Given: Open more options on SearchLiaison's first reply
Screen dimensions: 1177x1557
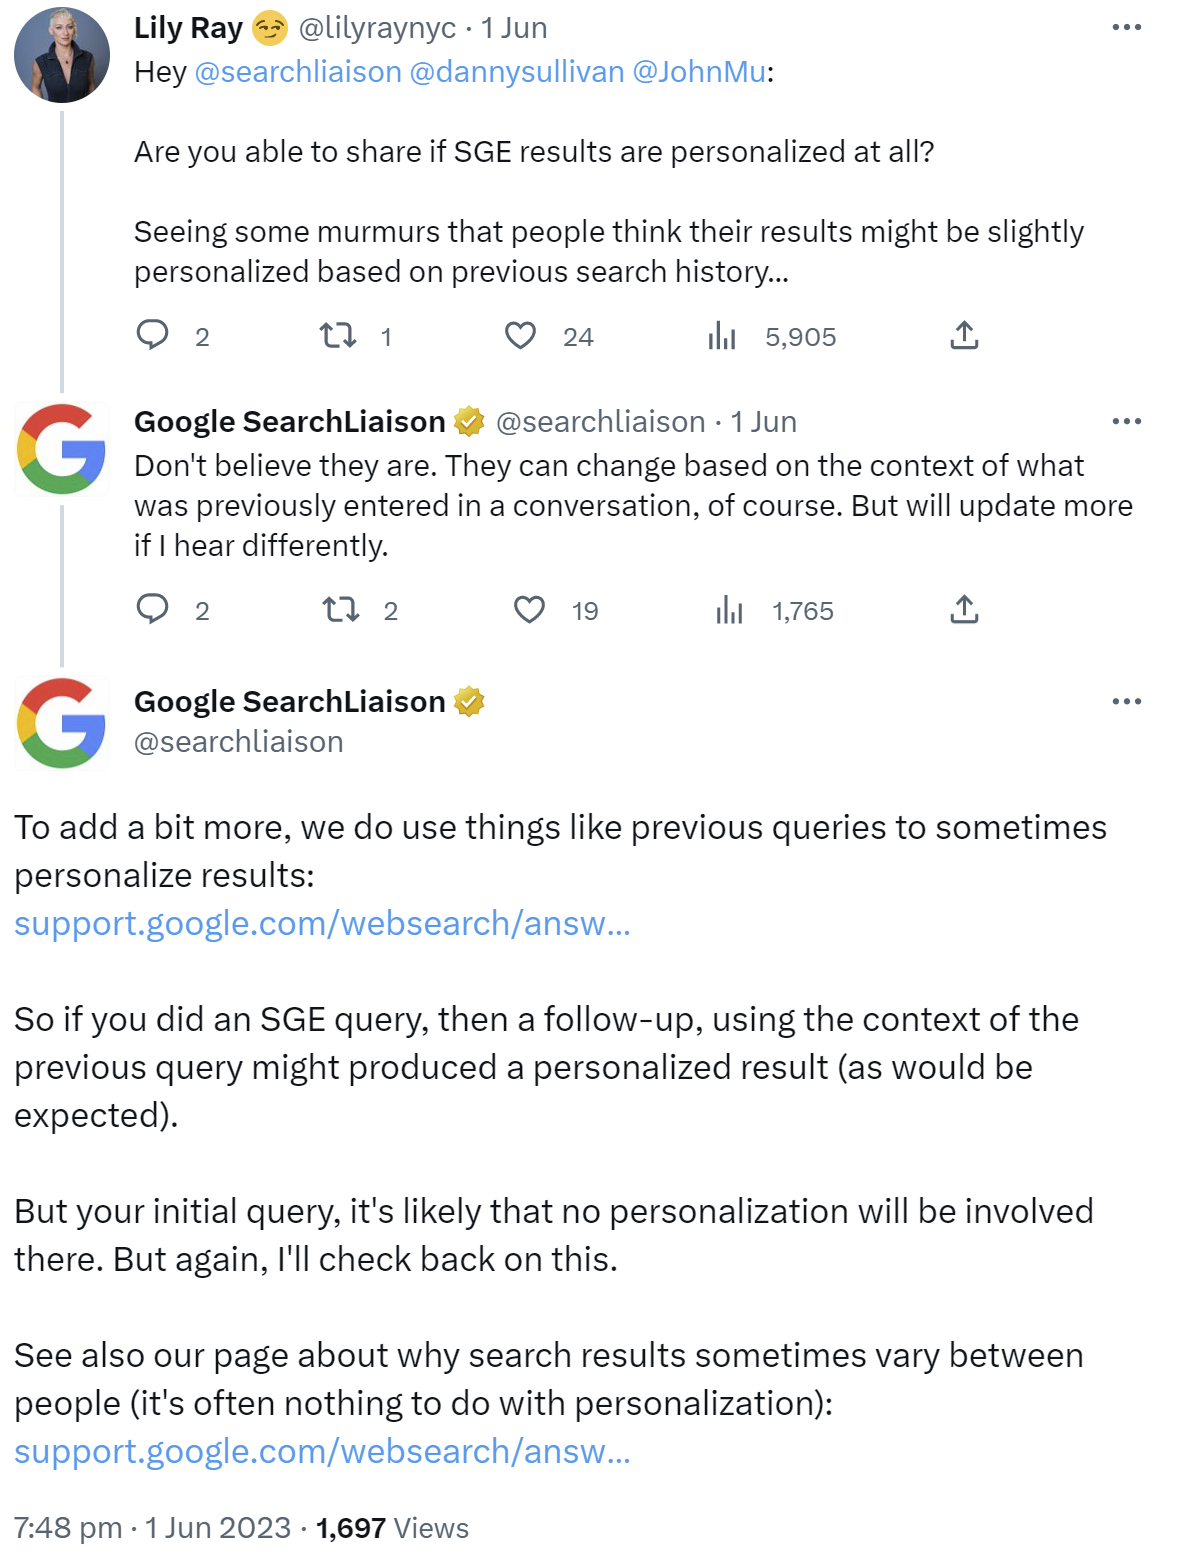Looking at the screenshot, I should [x=1126, y=421].
